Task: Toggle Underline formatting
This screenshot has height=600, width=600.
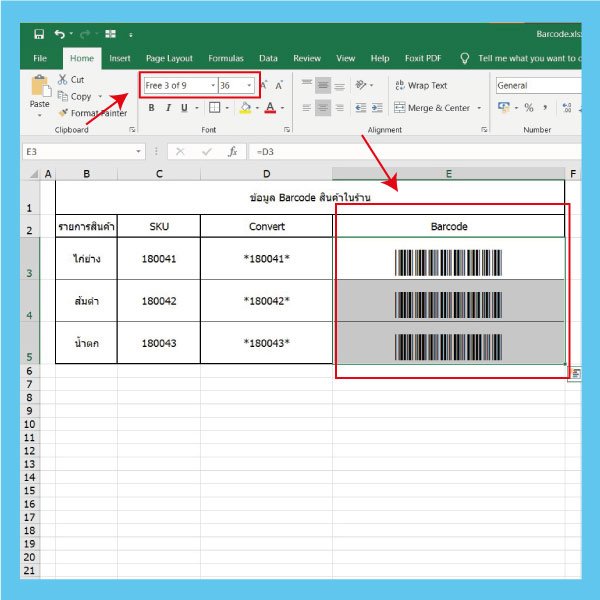Action: (x=184, y=108)
